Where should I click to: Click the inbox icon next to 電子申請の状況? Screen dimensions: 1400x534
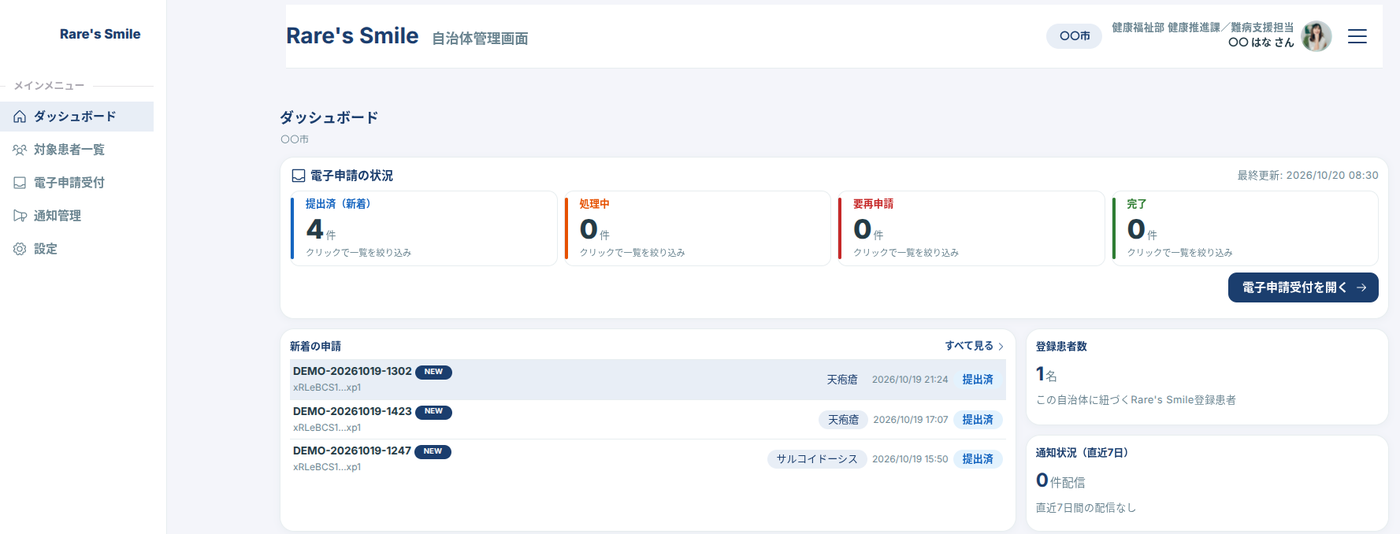pos(298,175)
